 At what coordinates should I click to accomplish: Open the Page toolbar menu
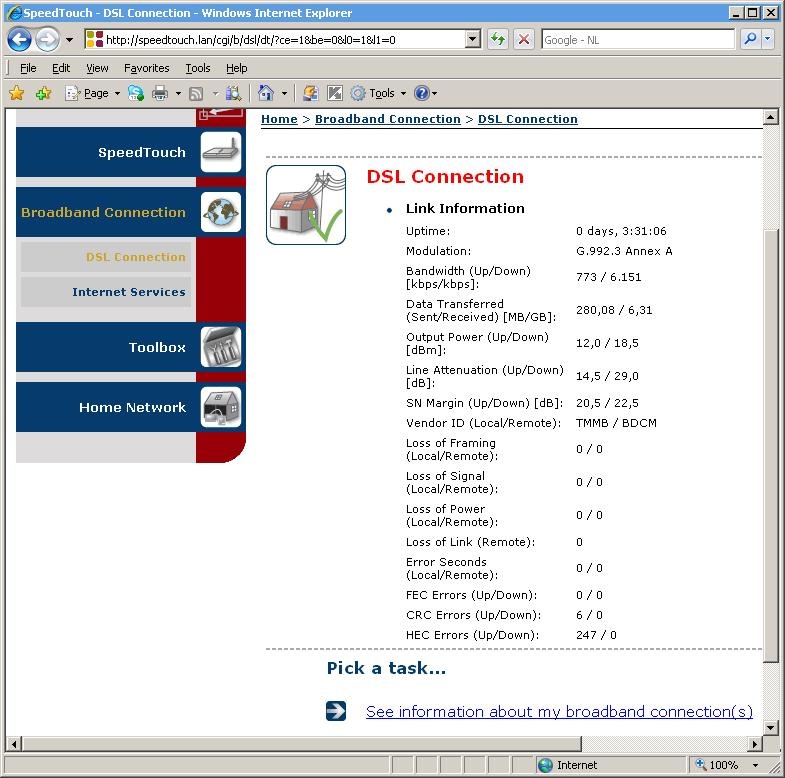[93, 93]
